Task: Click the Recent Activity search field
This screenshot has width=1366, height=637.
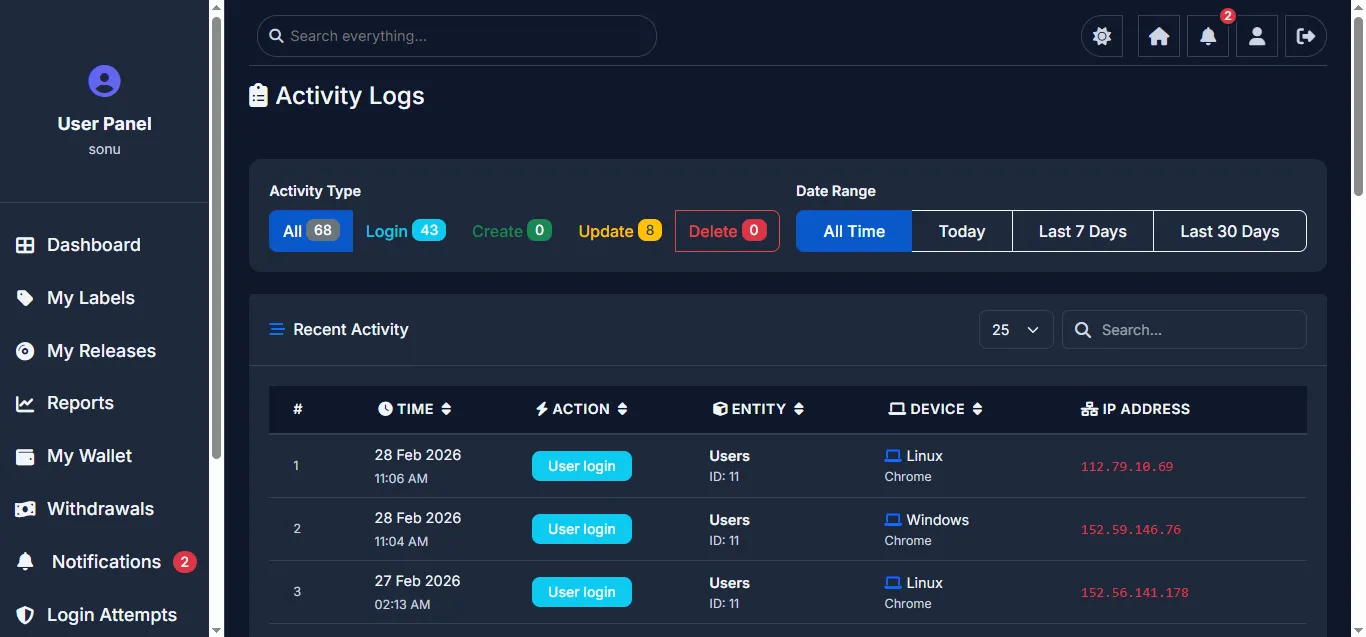Action: [1185, 330]
